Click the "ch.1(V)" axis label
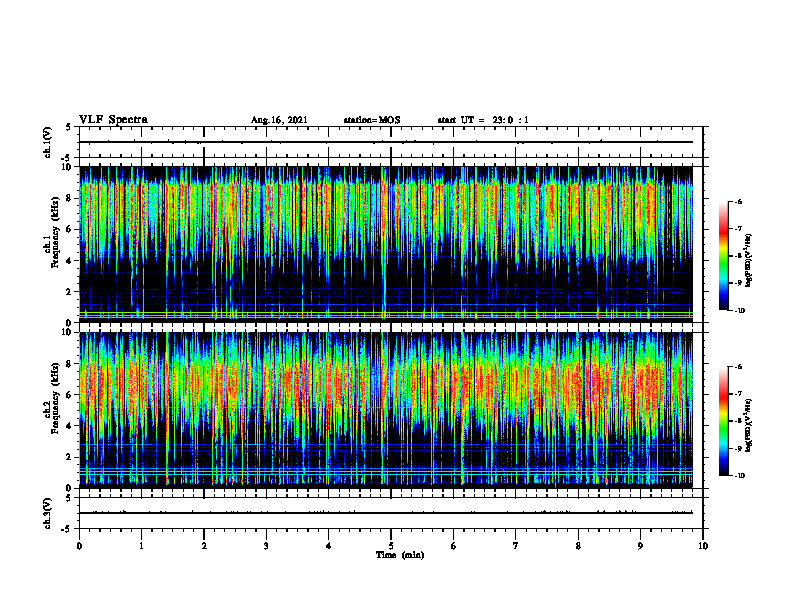Image resolution: width=792 pixels, height=612 pixels. (48, 142)
